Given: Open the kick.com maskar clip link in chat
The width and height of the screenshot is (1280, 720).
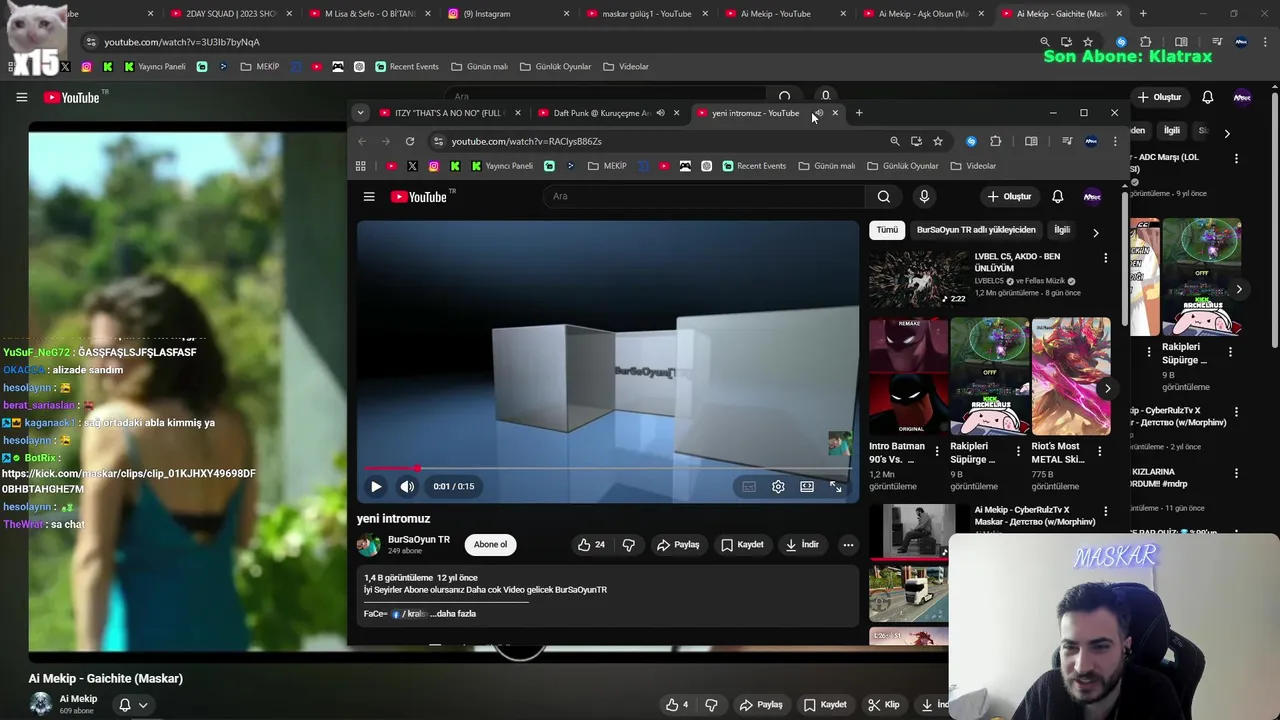Looking at the screenshot, I should click(x=129, y=481).
